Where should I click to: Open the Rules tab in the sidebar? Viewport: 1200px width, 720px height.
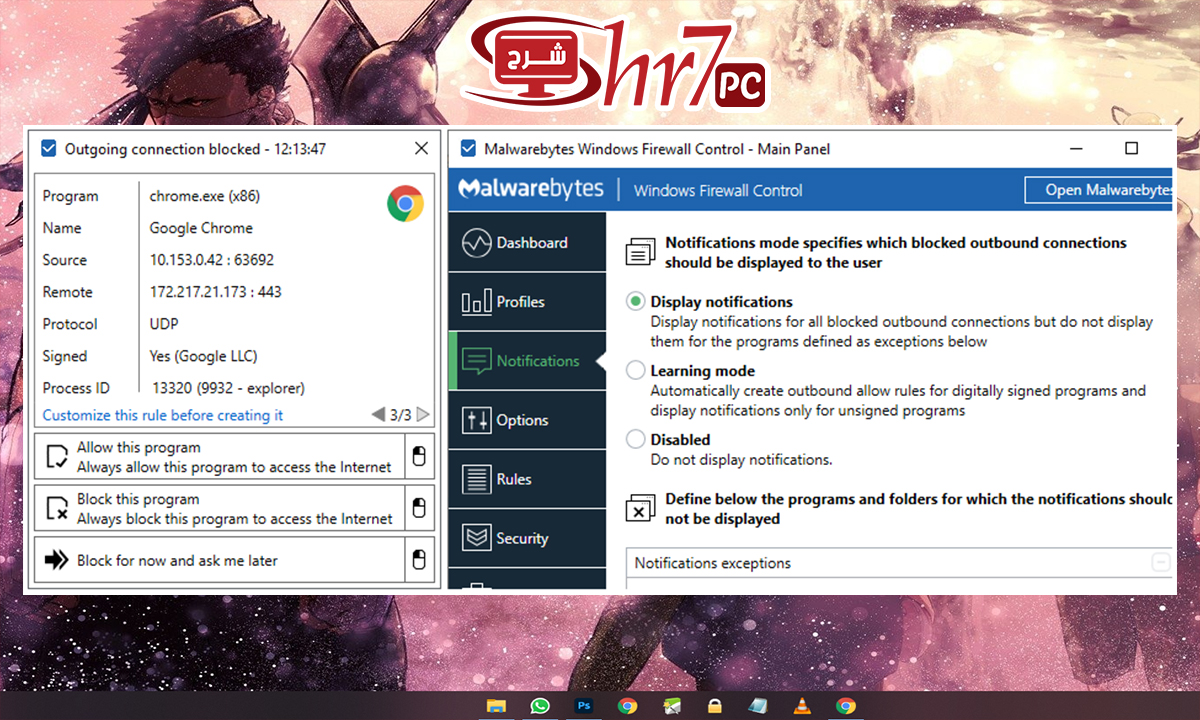527,479
